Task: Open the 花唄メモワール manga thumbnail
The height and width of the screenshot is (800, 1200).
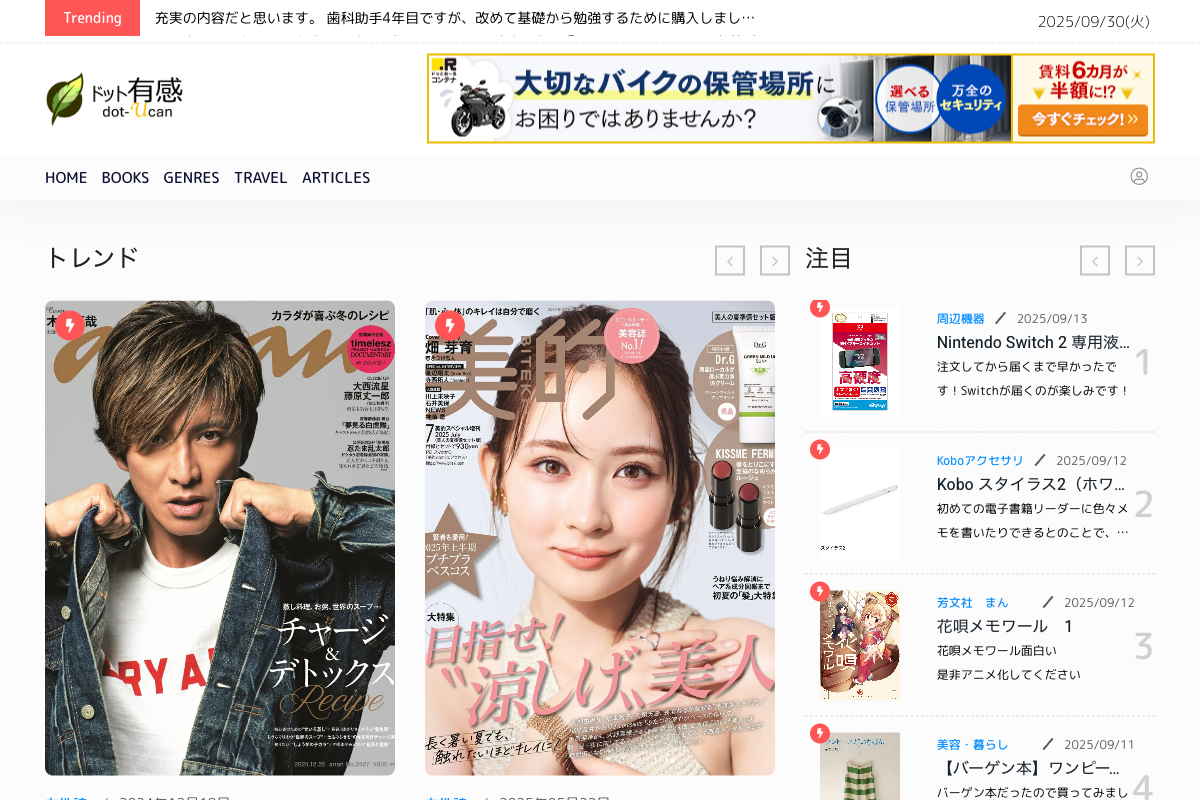Action: click(859, 644)
